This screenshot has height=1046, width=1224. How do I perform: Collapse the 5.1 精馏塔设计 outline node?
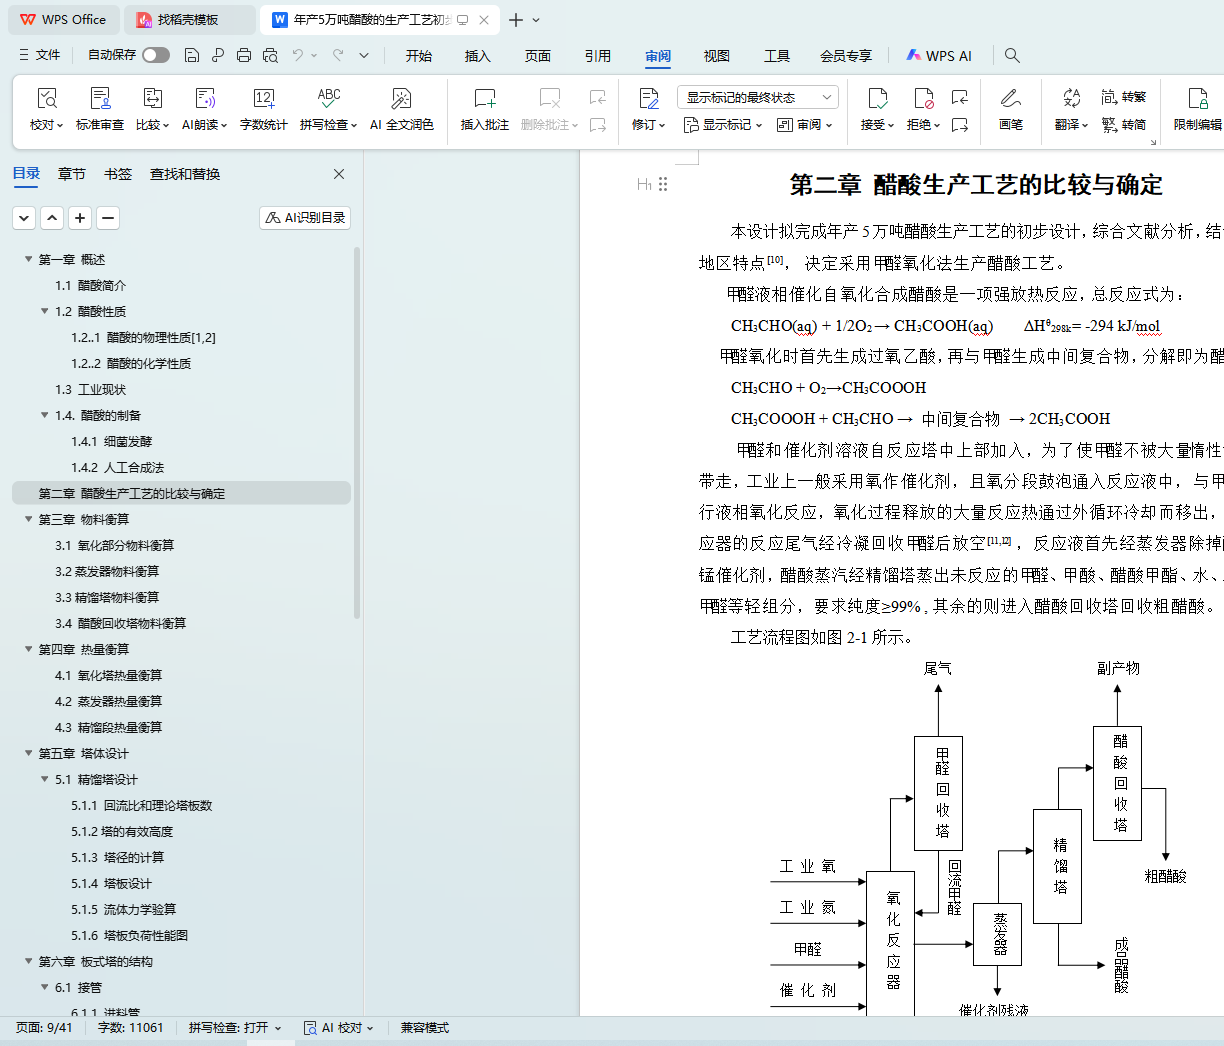[x=45, y=779]
